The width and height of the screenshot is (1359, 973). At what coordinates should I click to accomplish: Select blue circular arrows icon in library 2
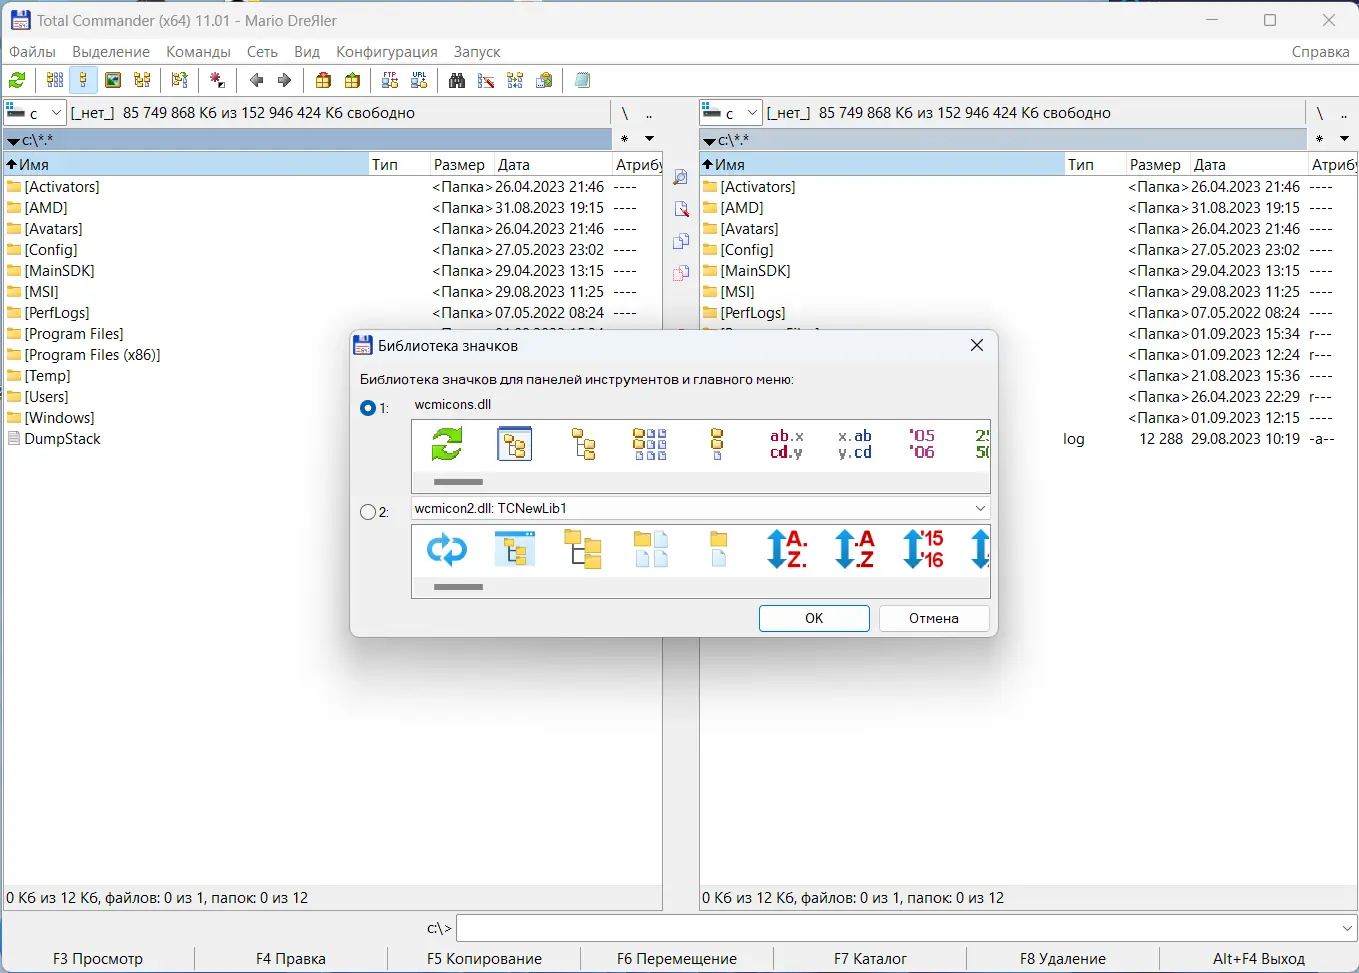pyautogui.click(x=447, y=549)
